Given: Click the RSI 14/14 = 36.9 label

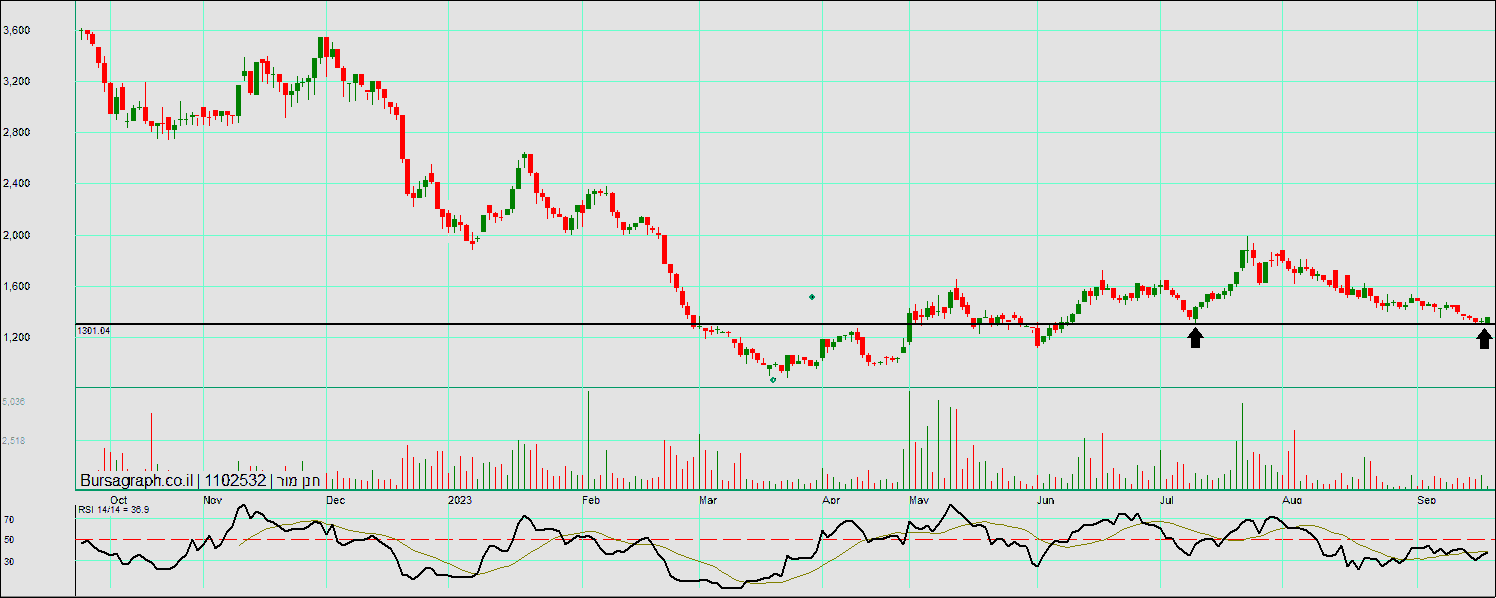Looking at the screenshot, I should pyautogui.click(x=113, y=510).
